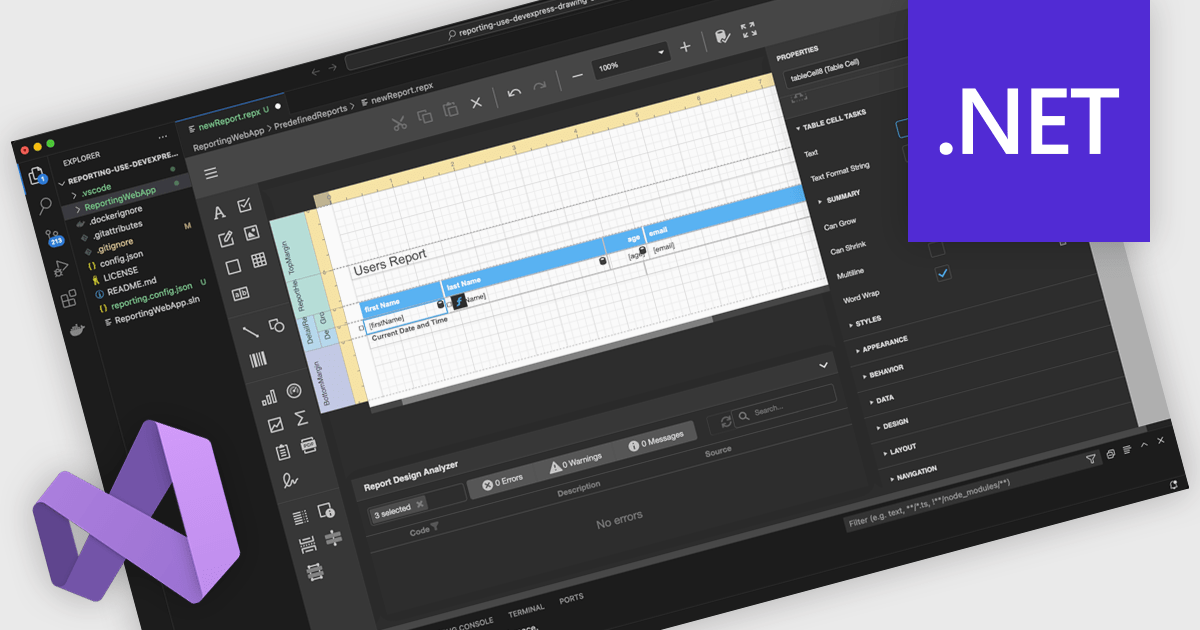
Task: Expand the Appearance properties section
Action: click(883, 343)
